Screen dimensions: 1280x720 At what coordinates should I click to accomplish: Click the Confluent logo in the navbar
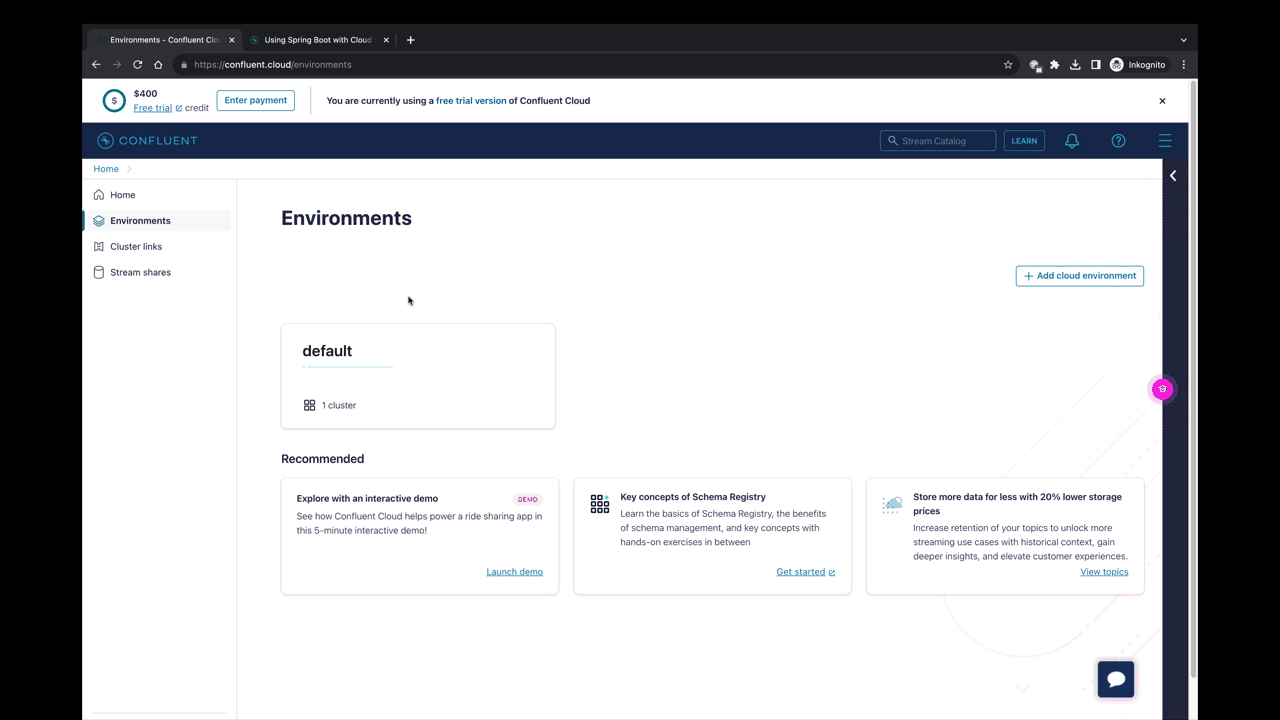click(x=147, y=140)
